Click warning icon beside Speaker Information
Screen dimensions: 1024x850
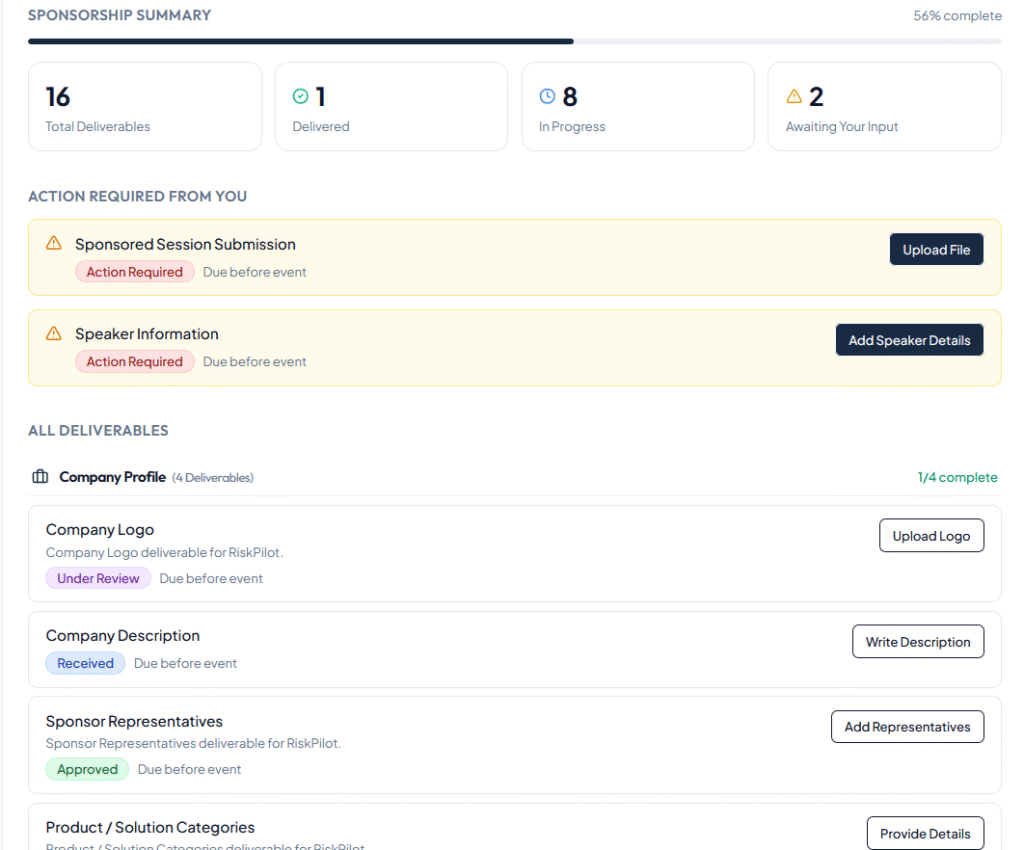54,333
